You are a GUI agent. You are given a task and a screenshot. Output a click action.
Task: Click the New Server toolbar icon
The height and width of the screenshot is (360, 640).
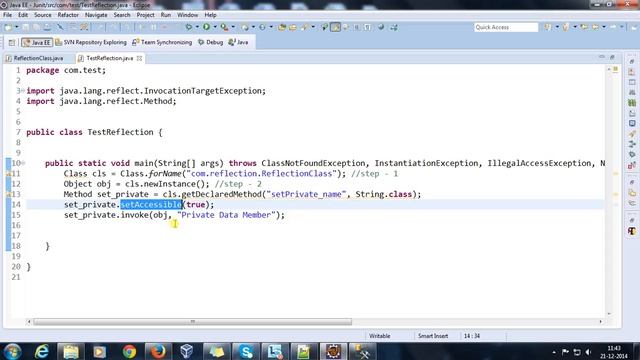pyautogui.click(x=394, y=27)
